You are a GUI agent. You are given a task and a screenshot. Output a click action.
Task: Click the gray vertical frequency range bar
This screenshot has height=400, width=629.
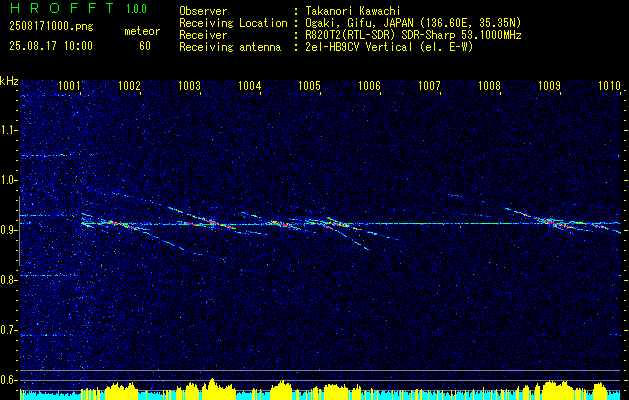pyautogui.click(x=19, y=231)
